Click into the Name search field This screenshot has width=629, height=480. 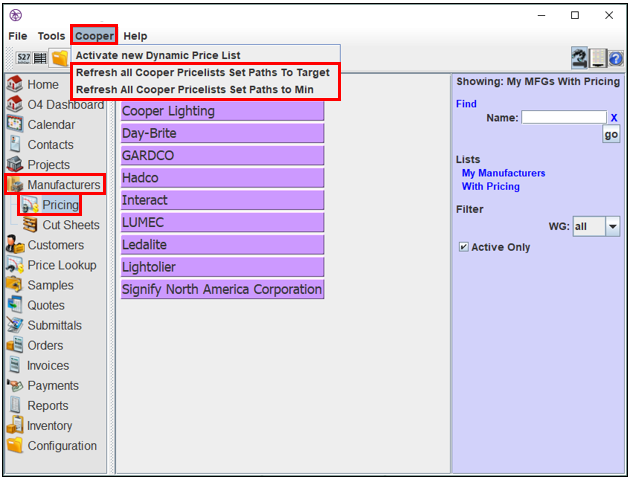click(x=564, y=117)
